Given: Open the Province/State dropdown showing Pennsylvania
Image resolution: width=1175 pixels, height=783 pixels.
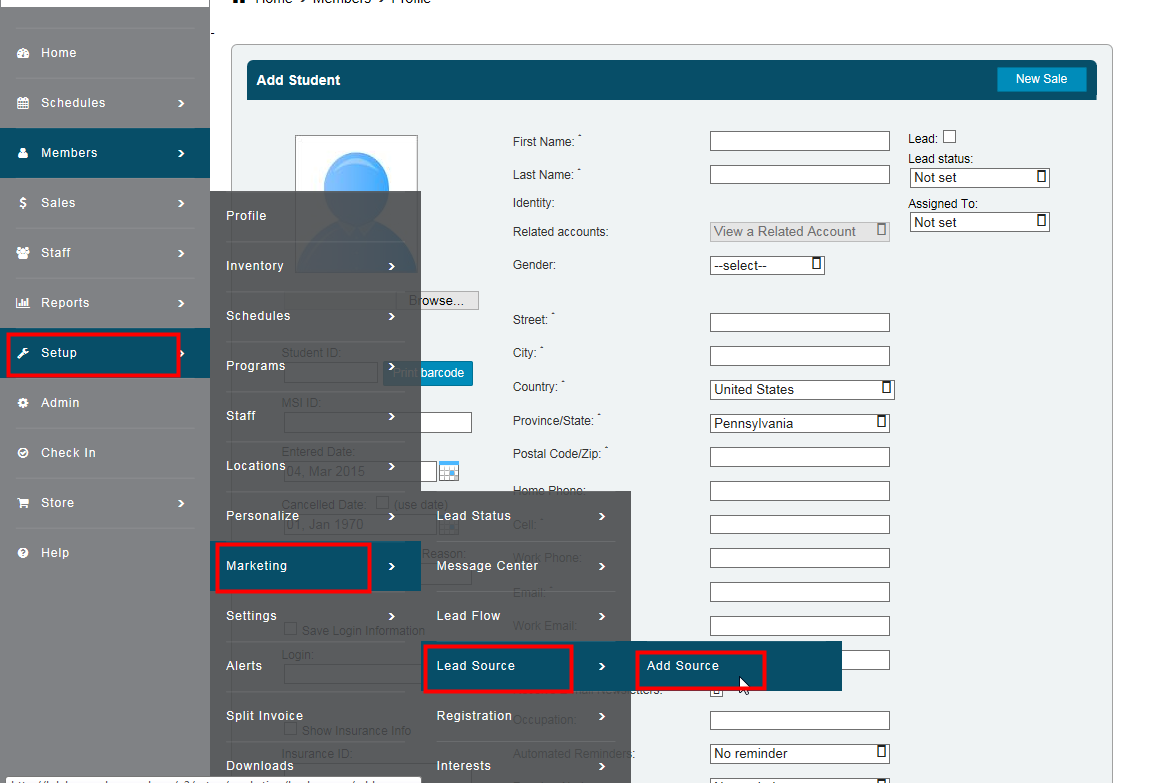Looking at the screenshot, I should point(799,423).
